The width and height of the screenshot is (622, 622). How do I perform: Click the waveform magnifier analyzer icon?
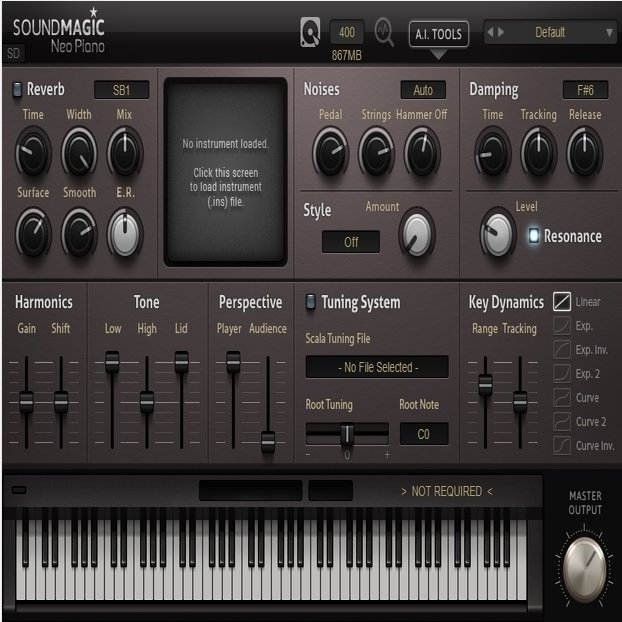[x=384, y=32]
